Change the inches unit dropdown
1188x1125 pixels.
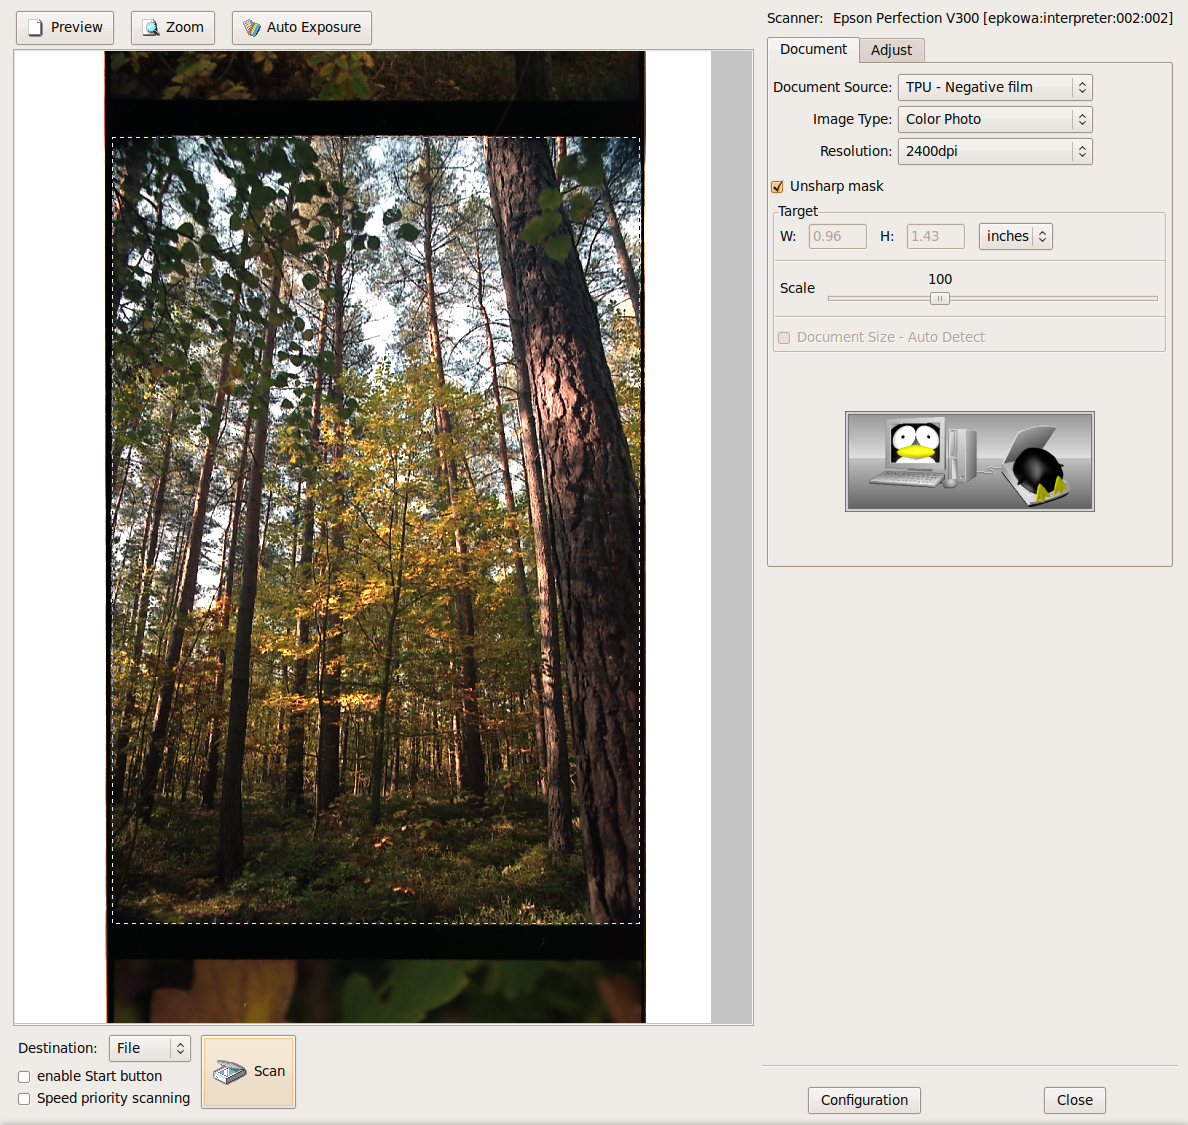click(x=1015, y=236)
